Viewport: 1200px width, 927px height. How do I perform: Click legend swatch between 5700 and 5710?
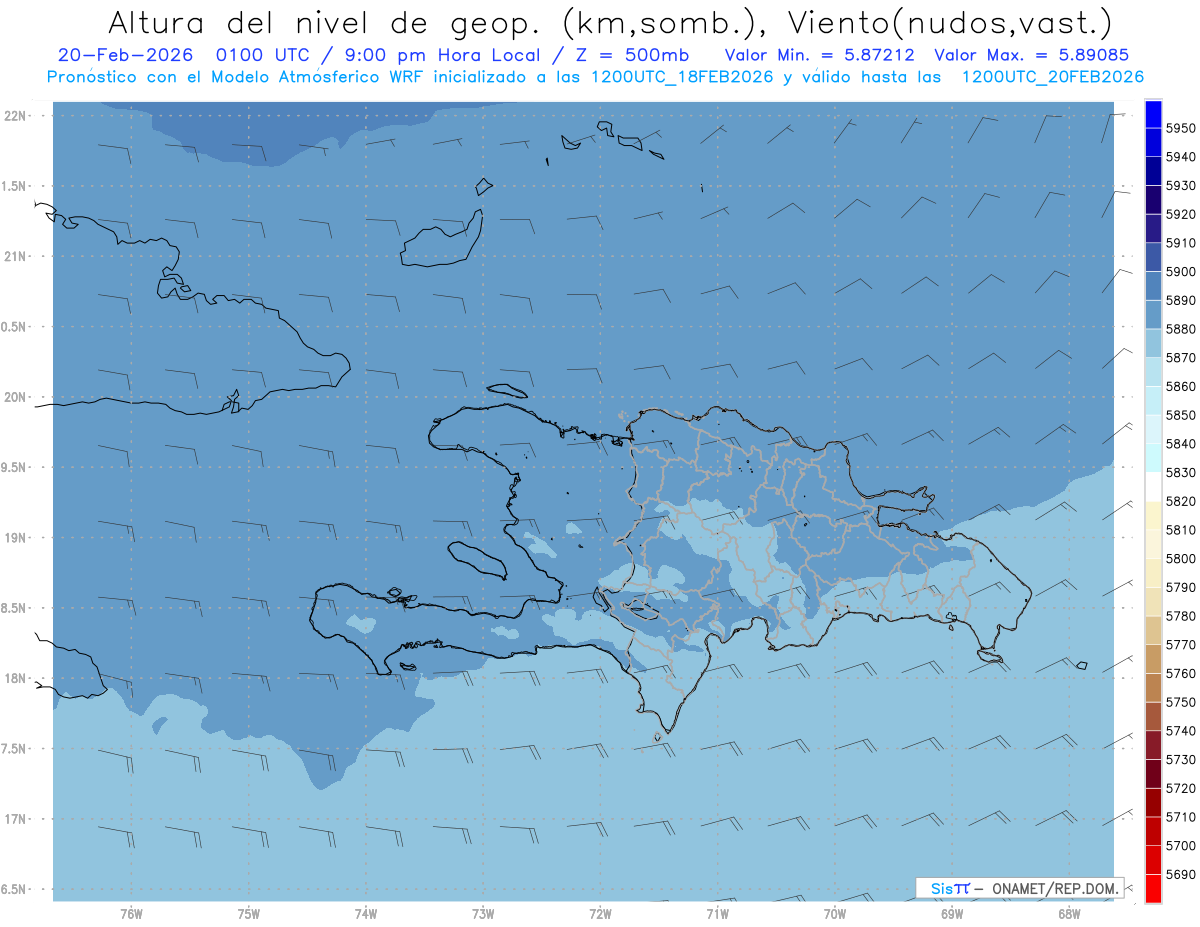click(x=1152, y=831)
